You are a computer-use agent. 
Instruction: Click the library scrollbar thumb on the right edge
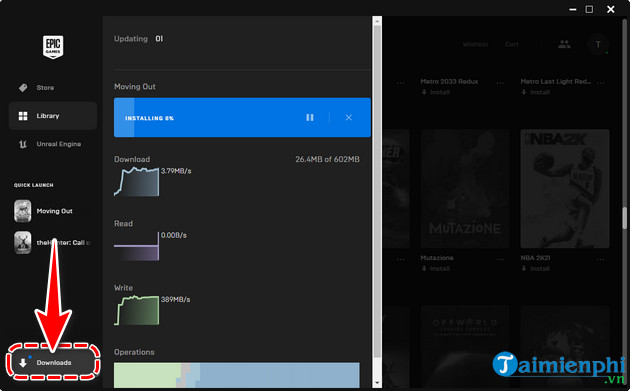(625, 218)
